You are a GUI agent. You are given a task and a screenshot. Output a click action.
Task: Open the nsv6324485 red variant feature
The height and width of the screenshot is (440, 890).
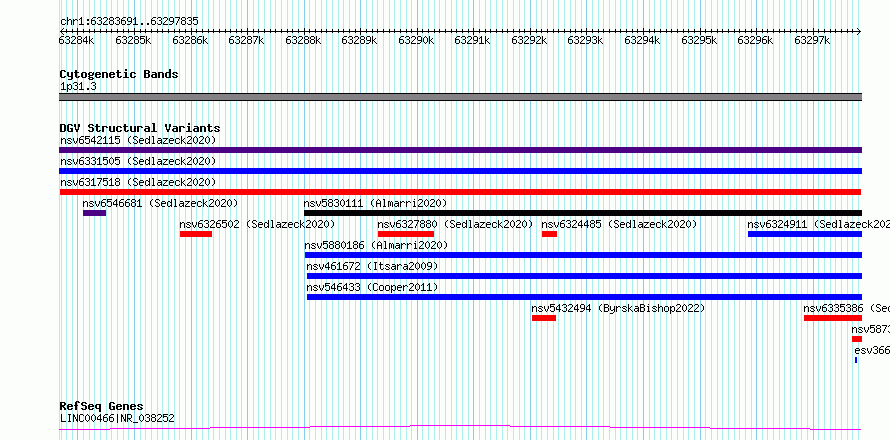tap(549, 234)
